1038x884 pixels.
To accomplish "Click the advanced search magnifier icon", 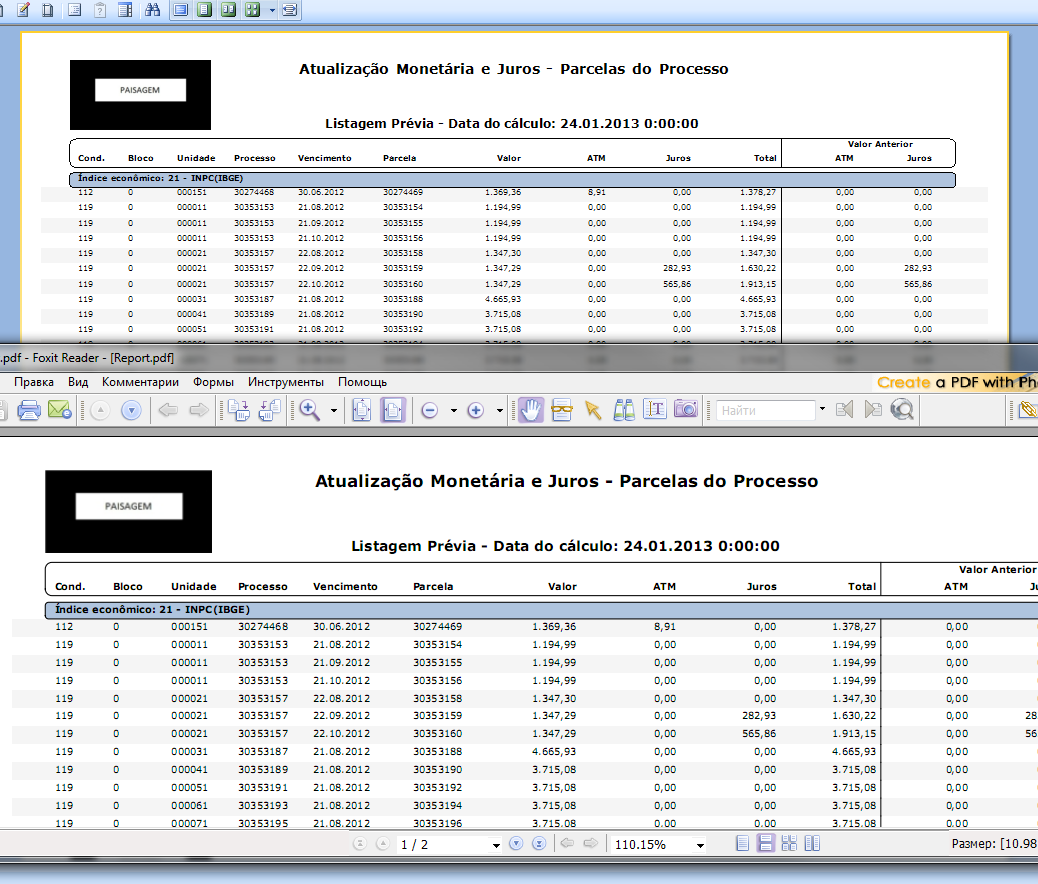I will click(902, 411).
